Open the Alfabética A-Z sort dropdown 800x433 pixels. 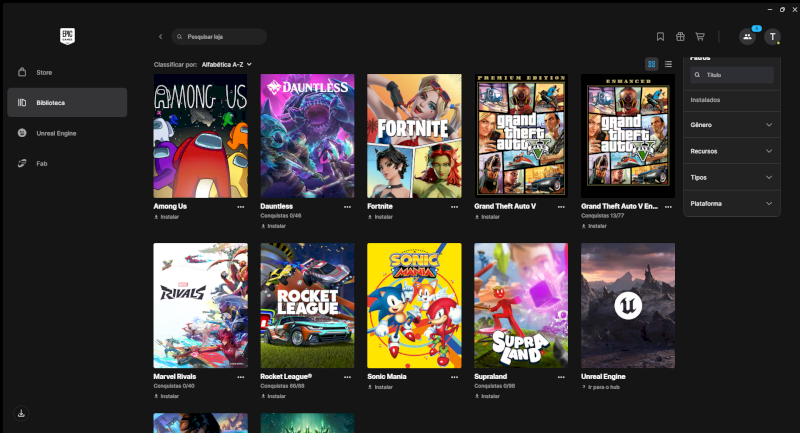[227, 65]
